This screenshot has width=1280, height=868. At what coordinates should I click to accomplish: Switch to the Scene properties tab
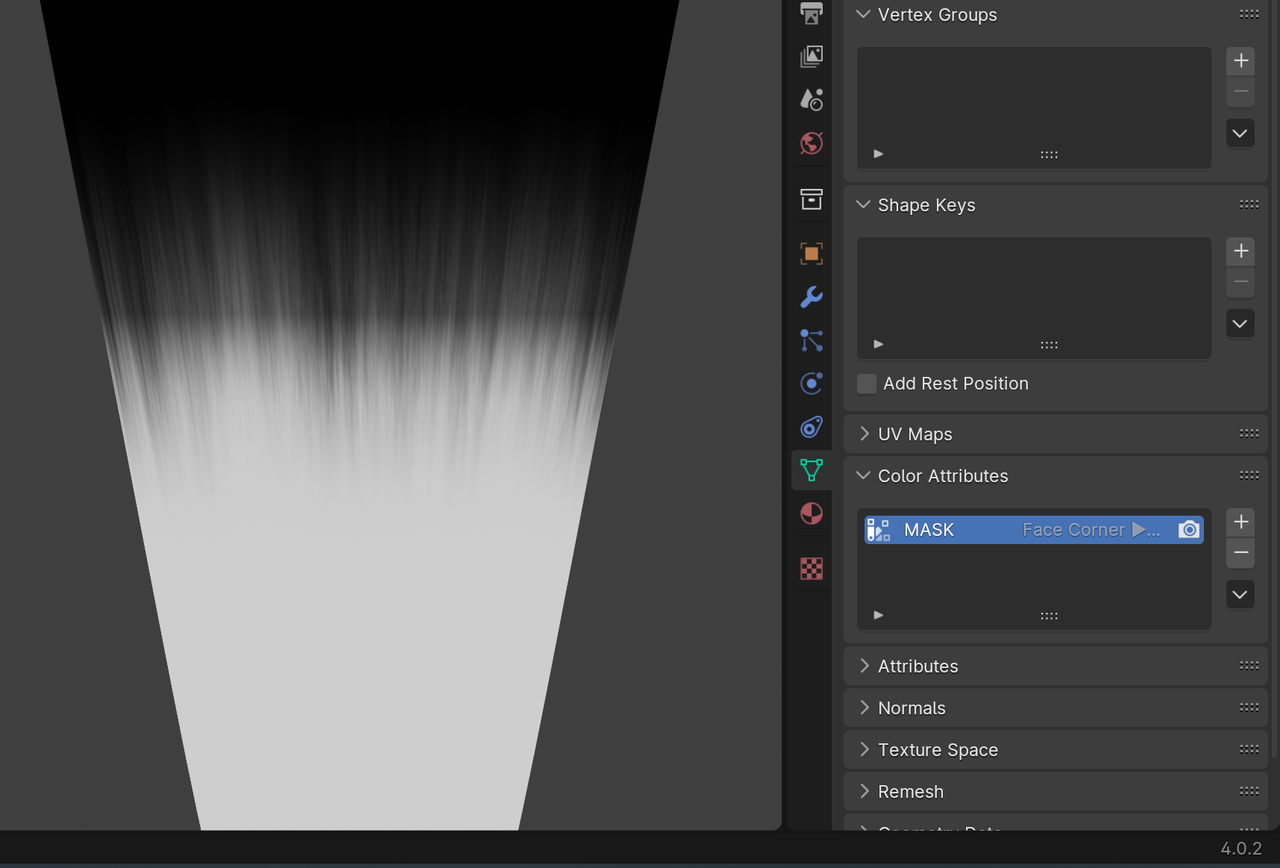click(x=811, y=99)
